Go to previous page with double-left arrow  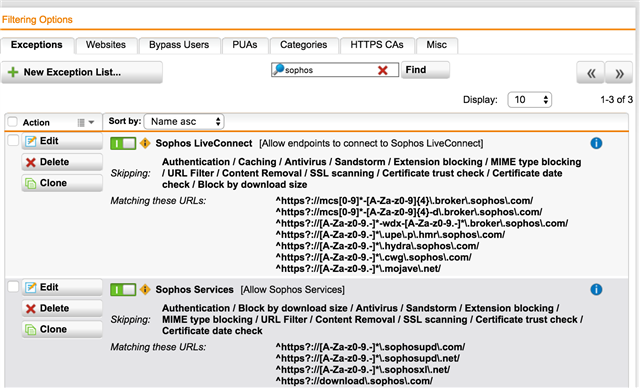click(591, 73)
